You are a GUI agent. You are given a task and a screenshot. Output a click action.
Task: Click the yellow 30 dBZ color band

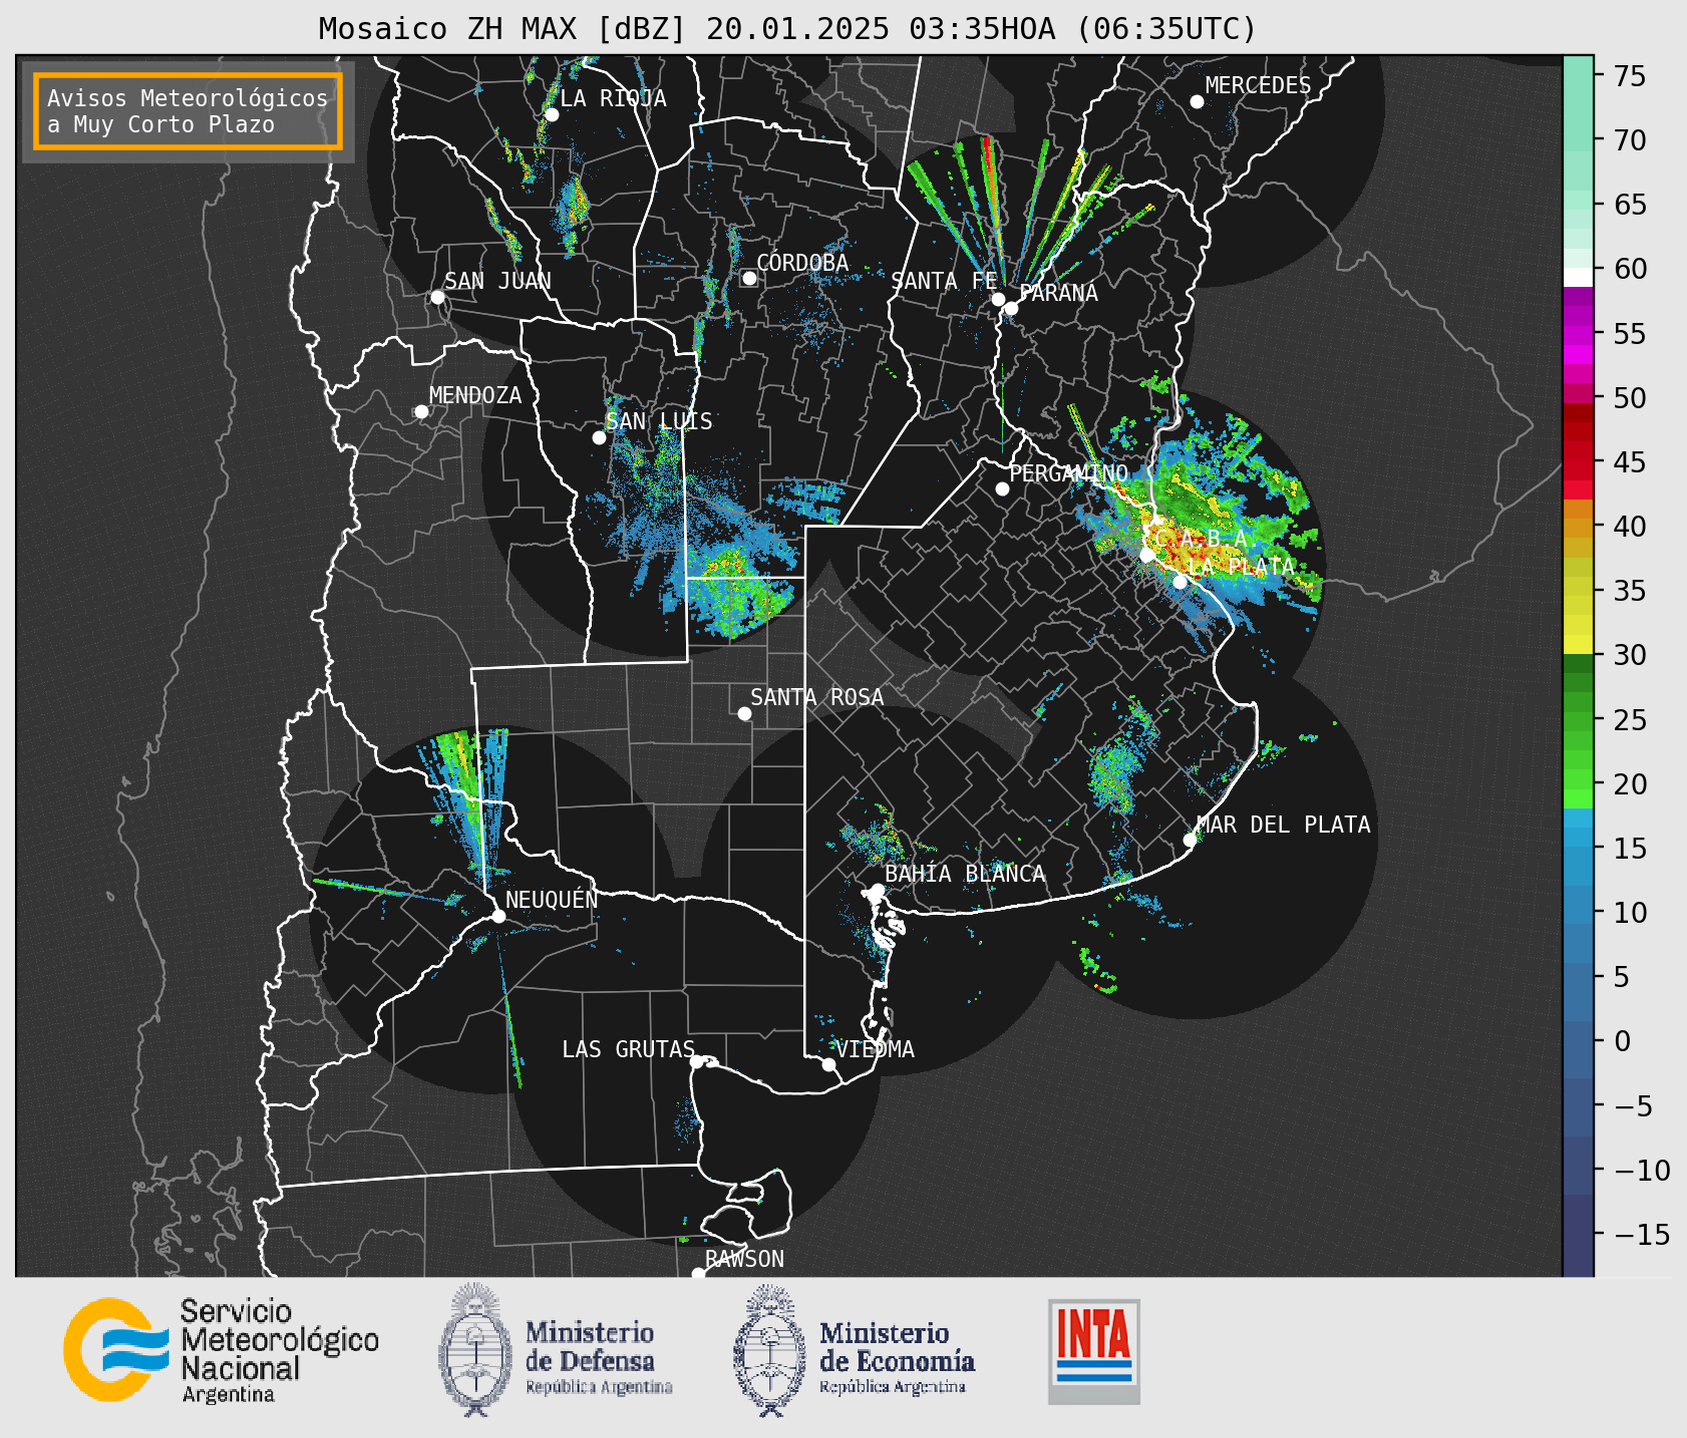[1578, 644]
